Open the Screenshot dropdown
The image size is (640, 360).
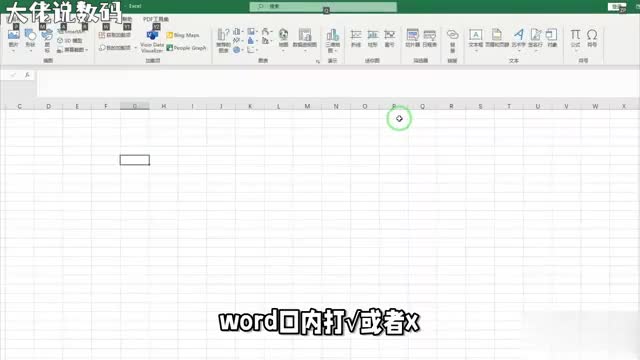[x=73, y=49]
